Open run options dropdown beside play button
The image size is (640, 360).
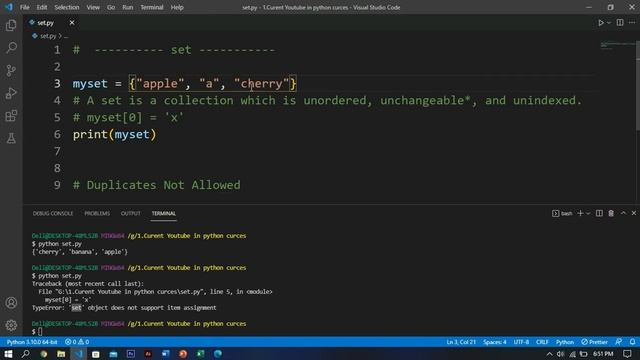click(609, 23)
